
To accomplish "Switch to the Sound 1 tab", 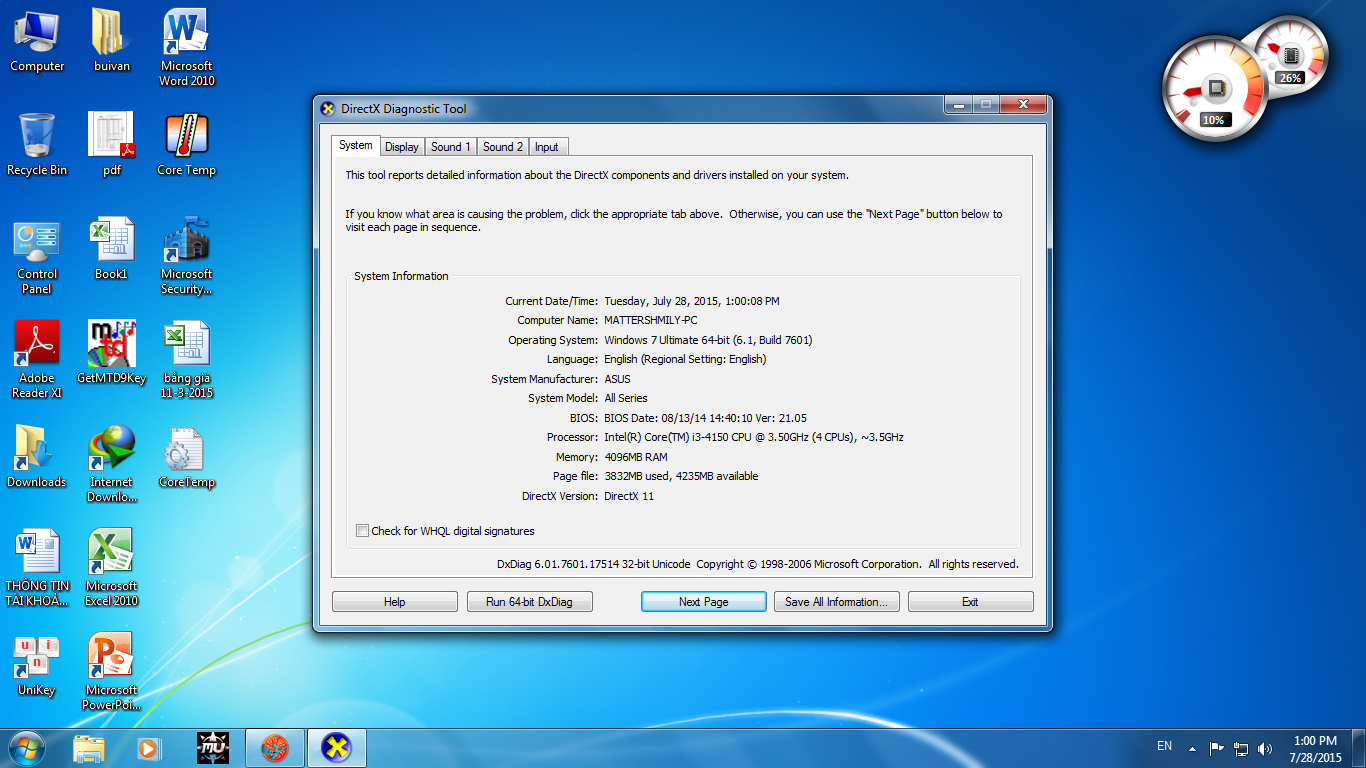I will [451, 147].
